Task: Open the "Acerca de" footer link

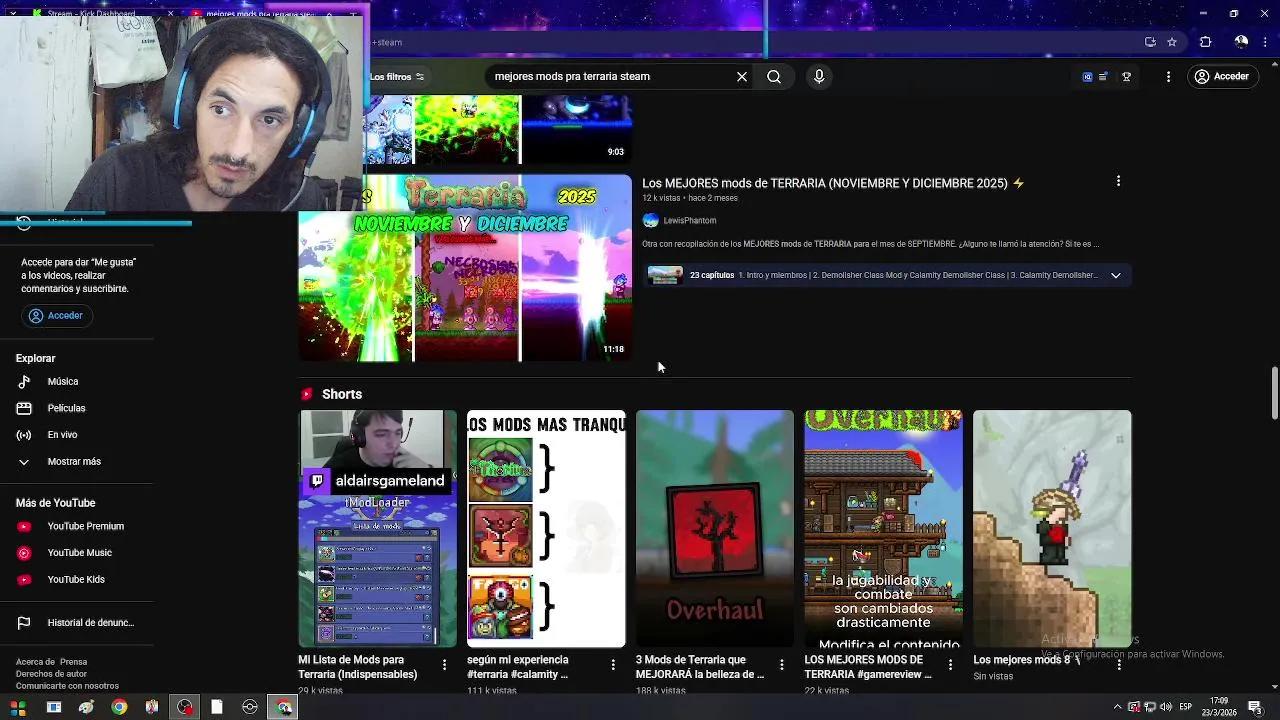Action: tap(35, 662)
